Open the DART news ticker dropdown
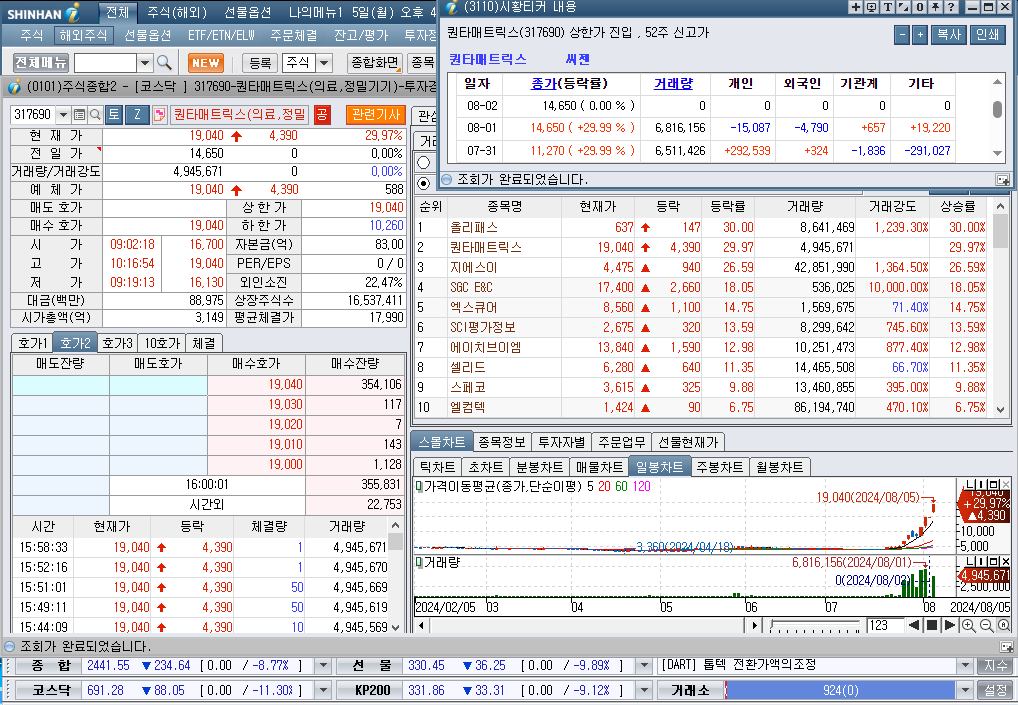Viewport: 1018px width, 705px height. 965,666
